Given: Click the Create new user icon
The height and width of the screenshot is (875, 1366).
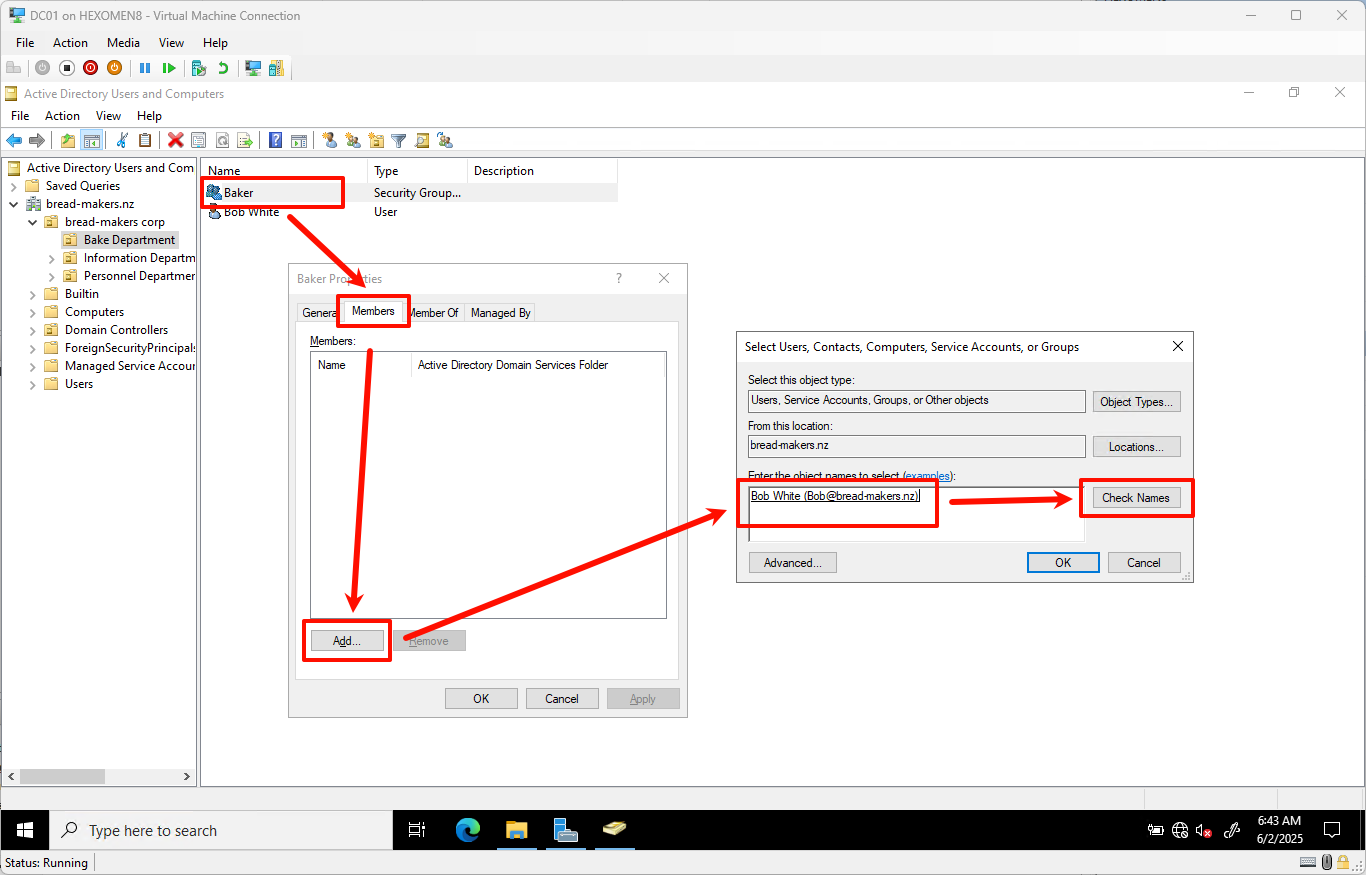Looking at the screenshot, I should 329,140.
